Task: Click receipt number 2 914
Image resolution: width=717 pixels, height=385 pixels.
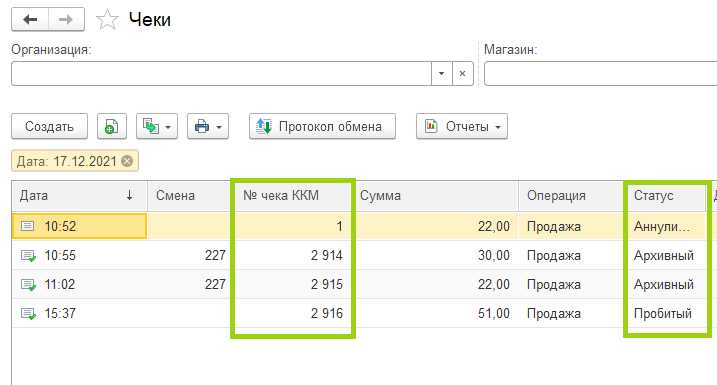Action: click(326, 255)
